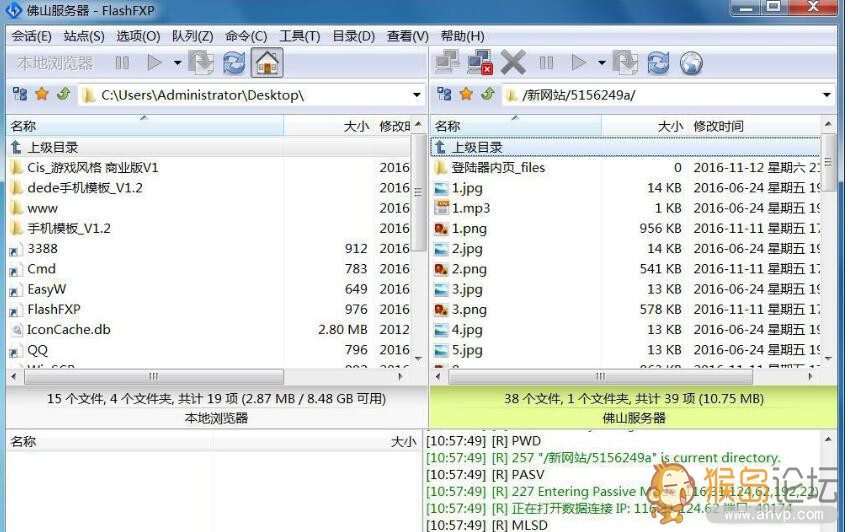Screen dimensions: 849x532
Task: Select remote 上级目录 parent folder row
Action: pyautogui.click(x=626, y=147)
